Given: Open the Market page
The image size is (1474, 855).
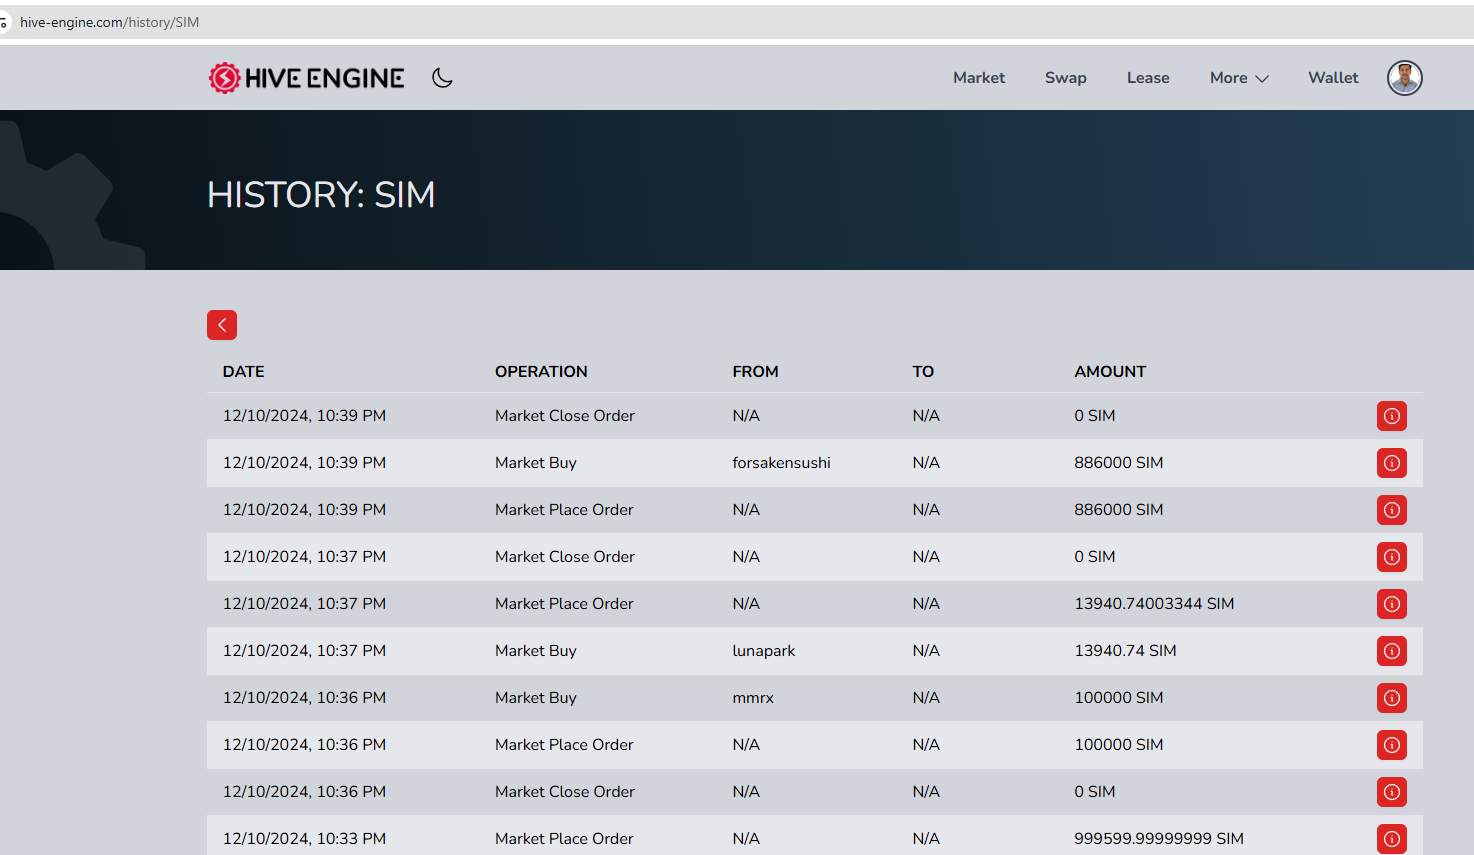Looking at the screenshot, I should 979,78.
